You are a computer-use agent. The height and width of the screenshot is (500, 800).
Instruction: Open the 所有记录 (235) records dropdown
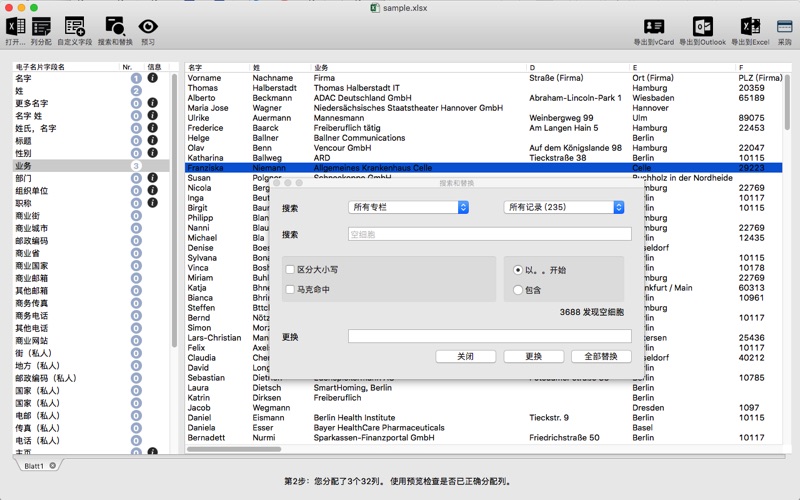(564, 207)
